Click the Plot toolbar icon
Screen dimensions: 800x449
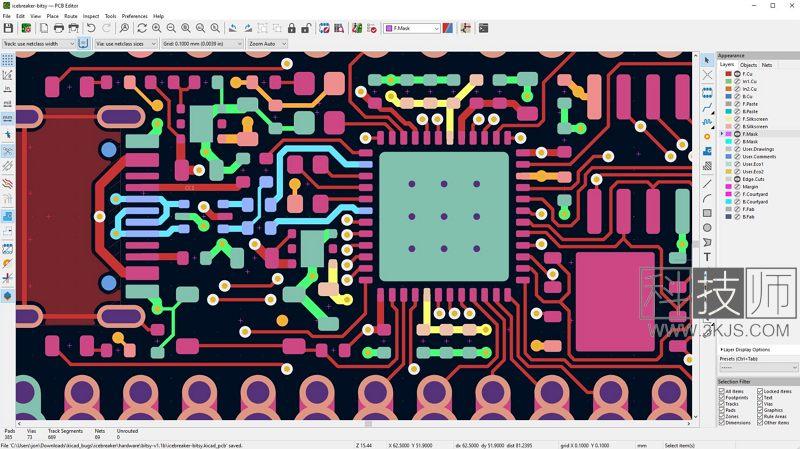pyautogui.click(x=73, y=29)
